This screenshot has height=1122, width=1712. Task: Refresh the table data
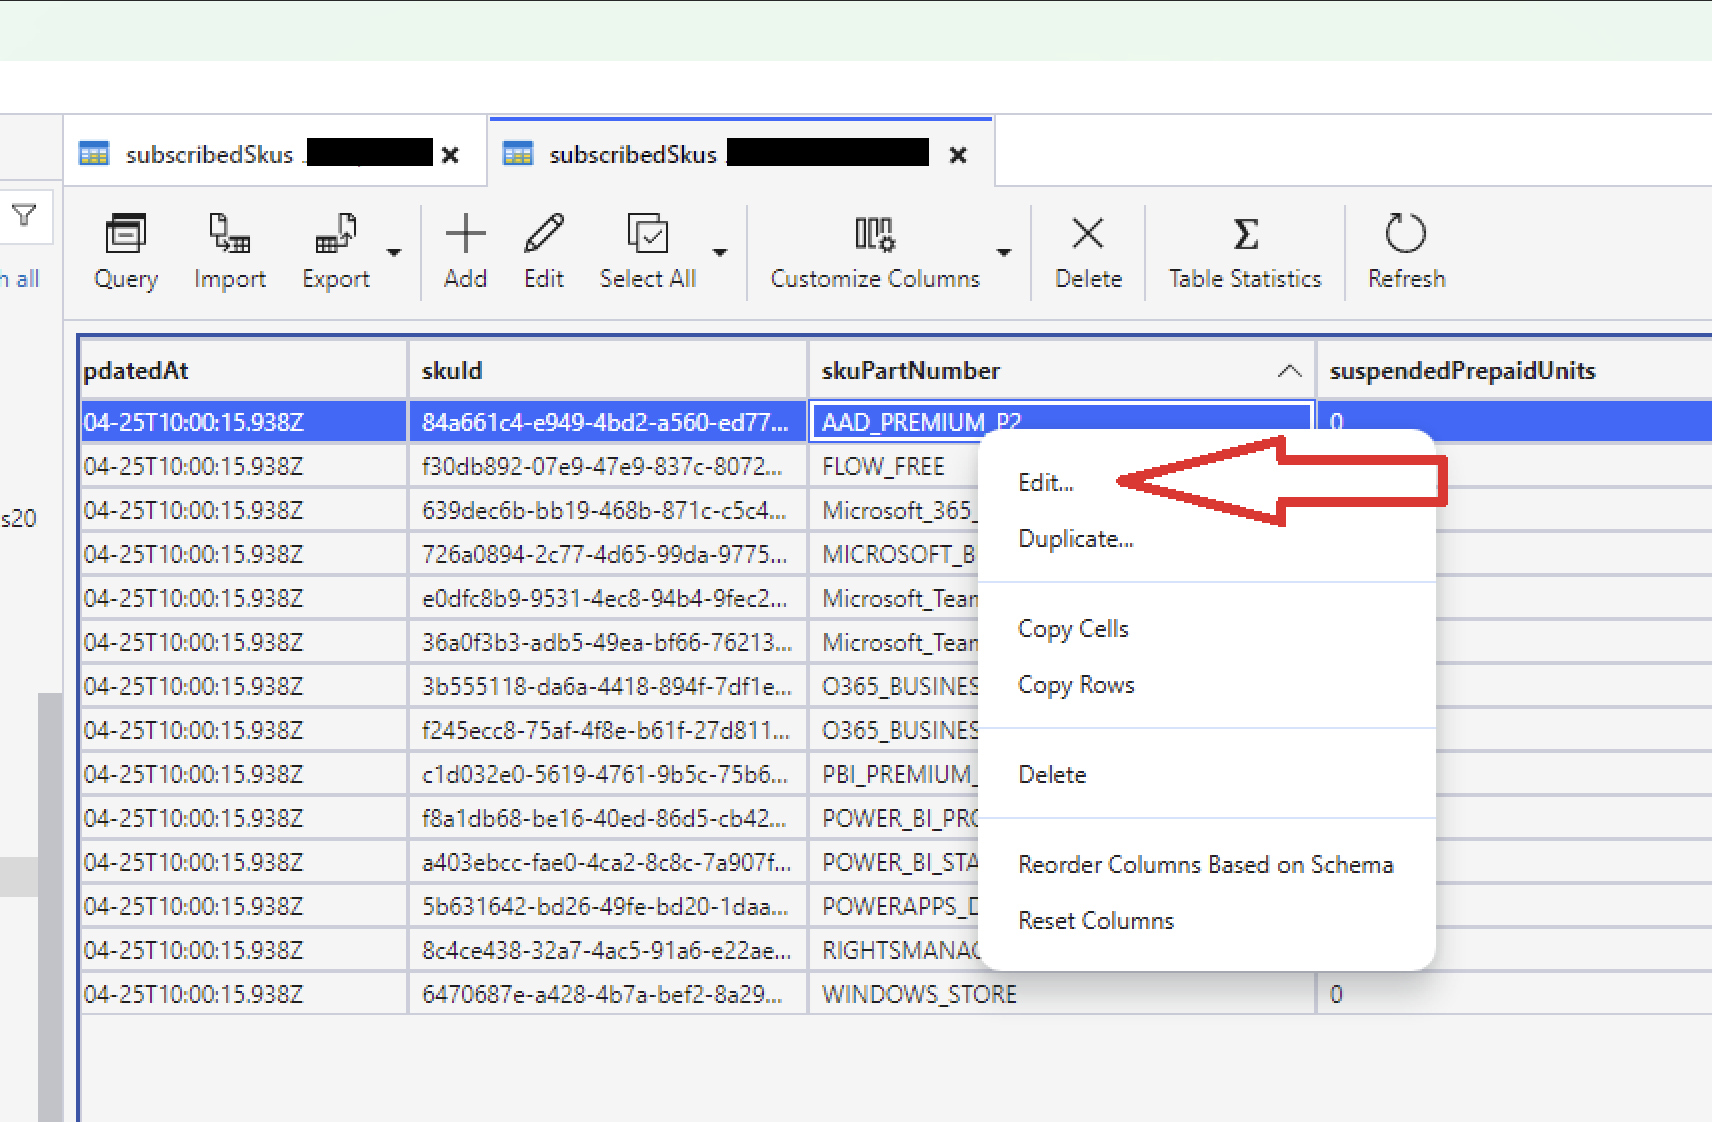pyautogui.click(x=1406, y=251)
